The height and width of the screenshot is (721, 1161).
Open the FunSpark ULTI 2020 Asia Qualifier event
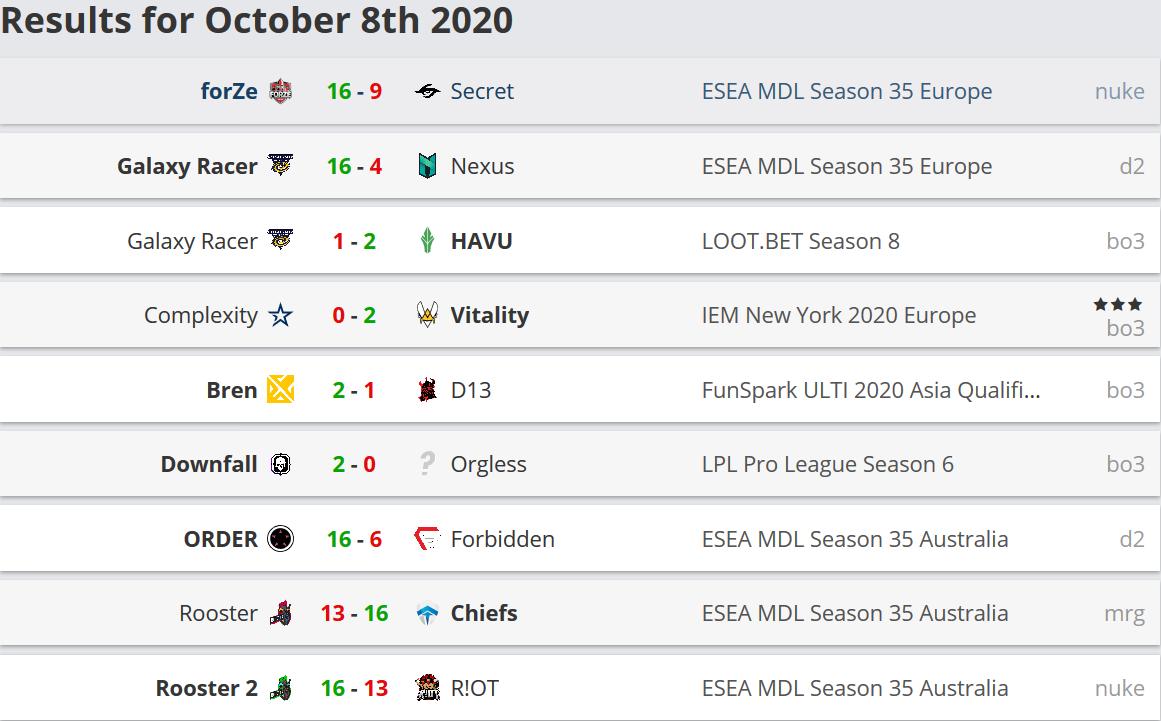(870, 390)
